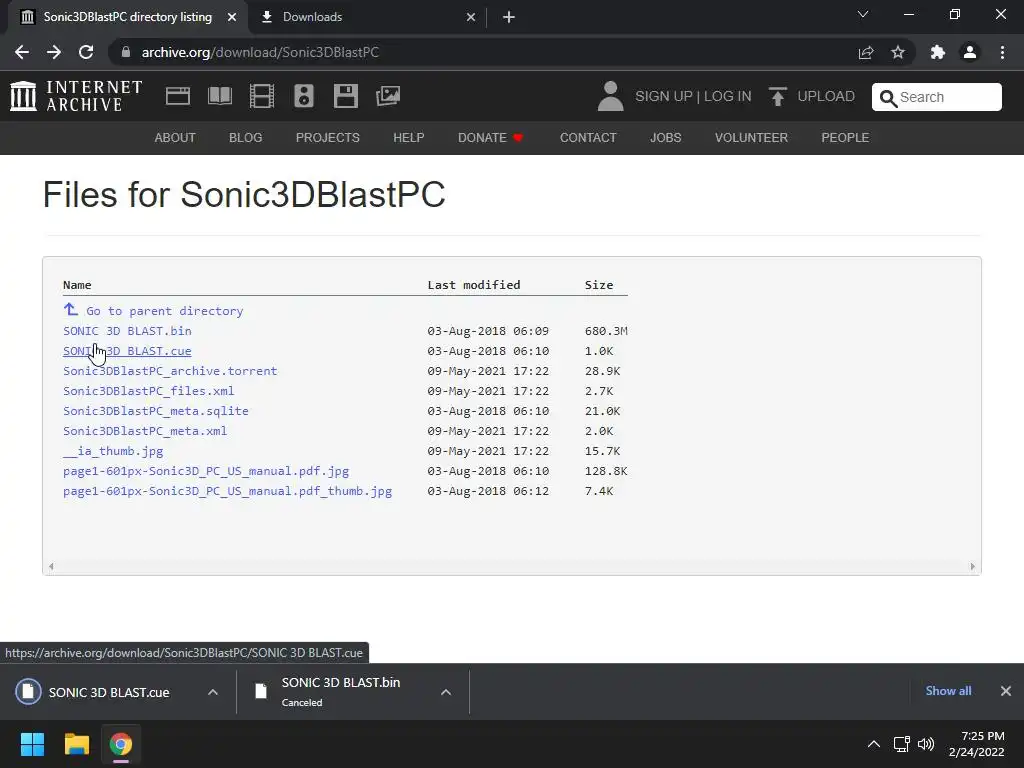Close the downloads bar

pyautogui.click(x=1006, y=691)
